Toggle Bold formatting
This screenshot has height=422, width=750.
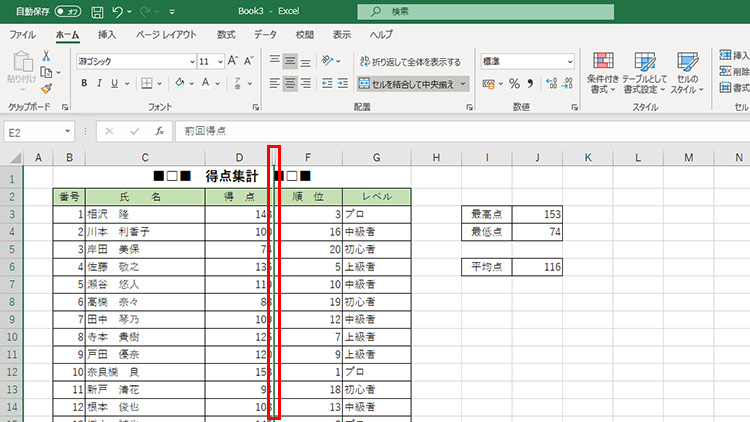(85, 84)
